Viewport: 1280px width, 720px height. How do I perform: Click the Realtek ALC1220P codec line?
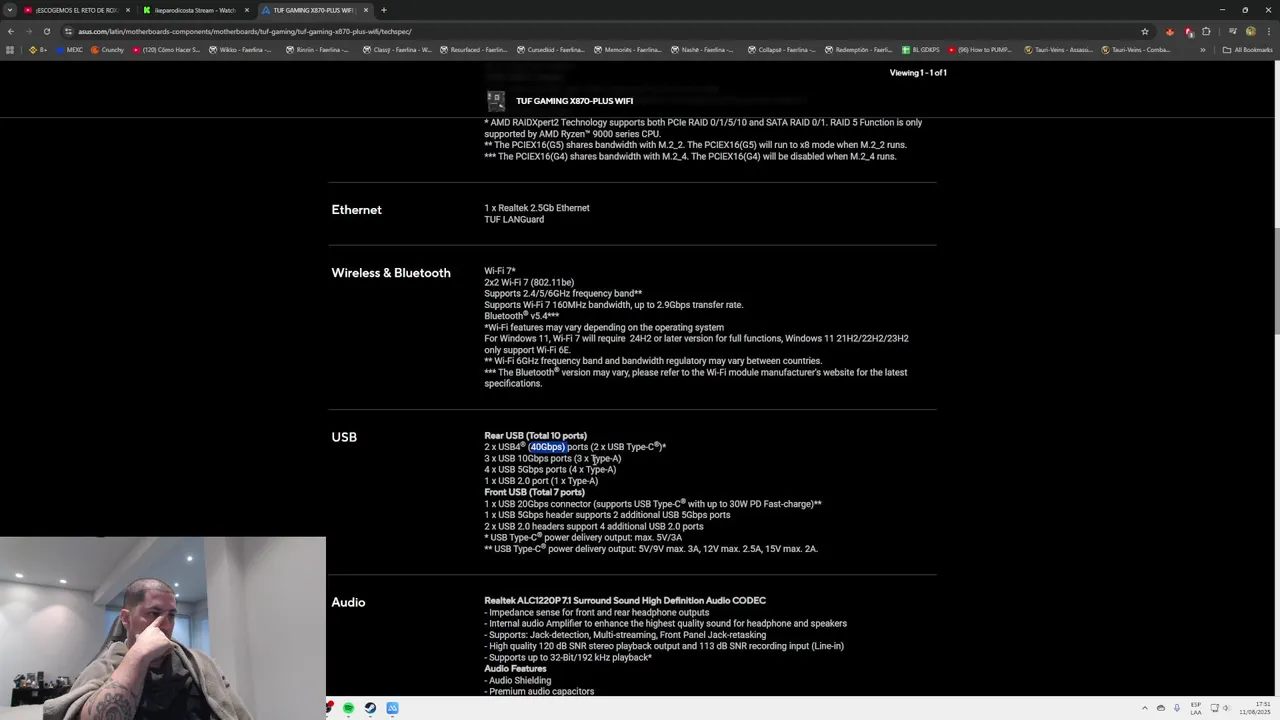[625, 601]
